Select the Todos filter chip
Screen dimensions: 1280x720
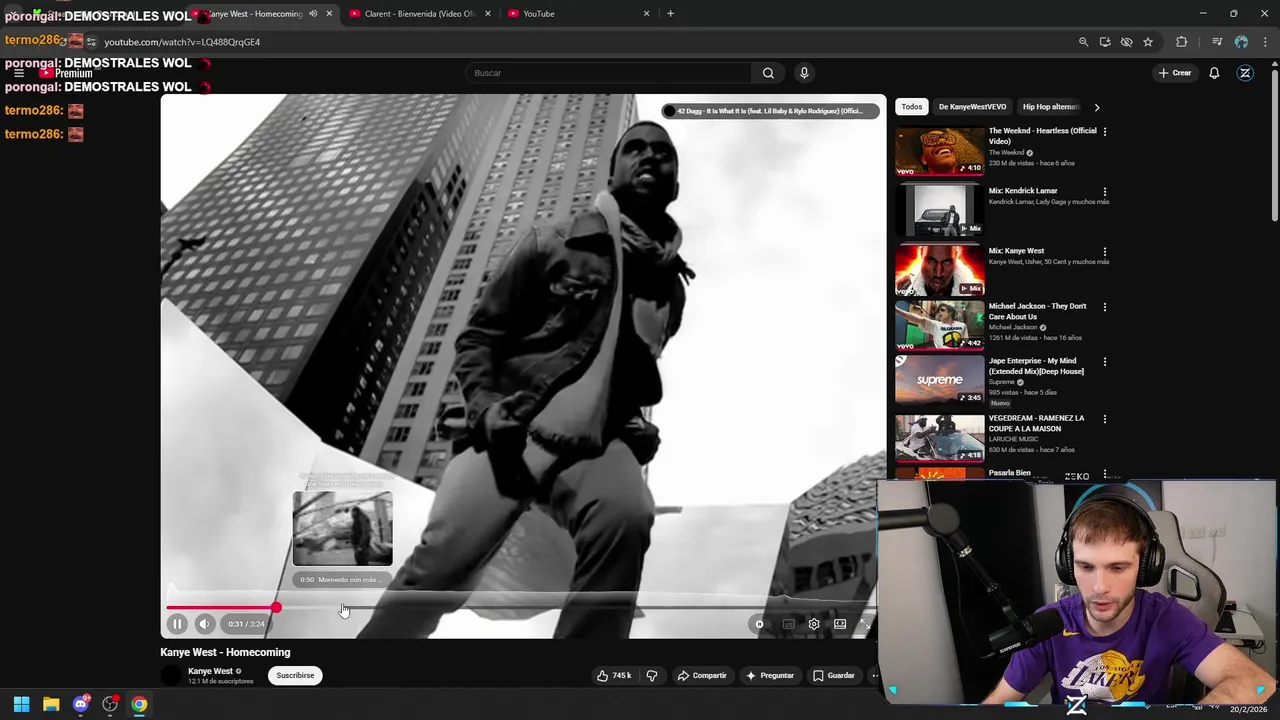click(x=912, y=107)
